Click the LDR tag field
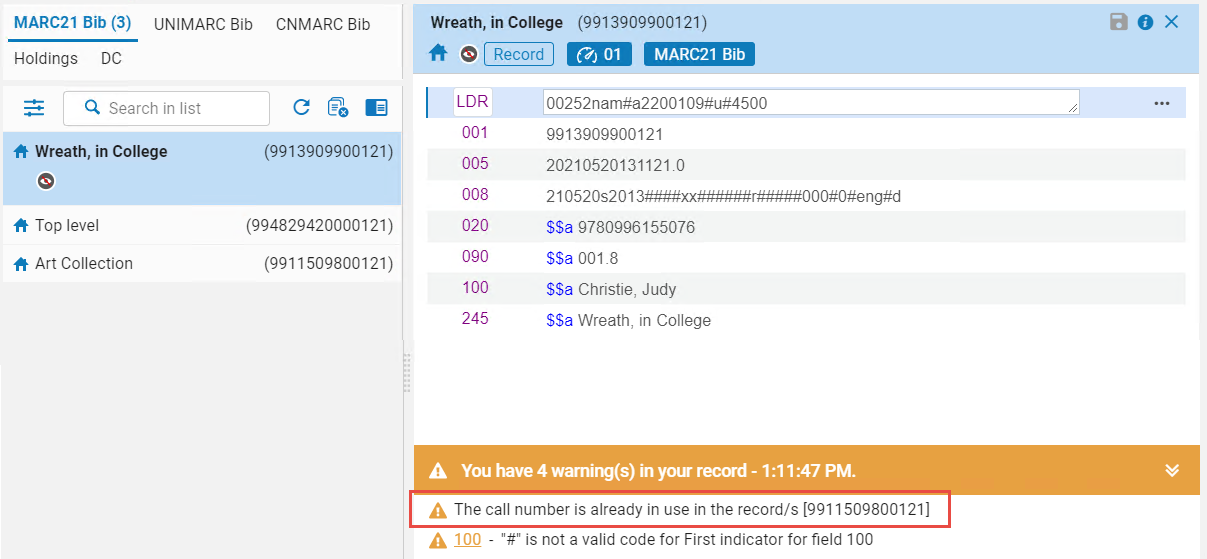This screenshot has height=559, width=1207. (472, 102)
